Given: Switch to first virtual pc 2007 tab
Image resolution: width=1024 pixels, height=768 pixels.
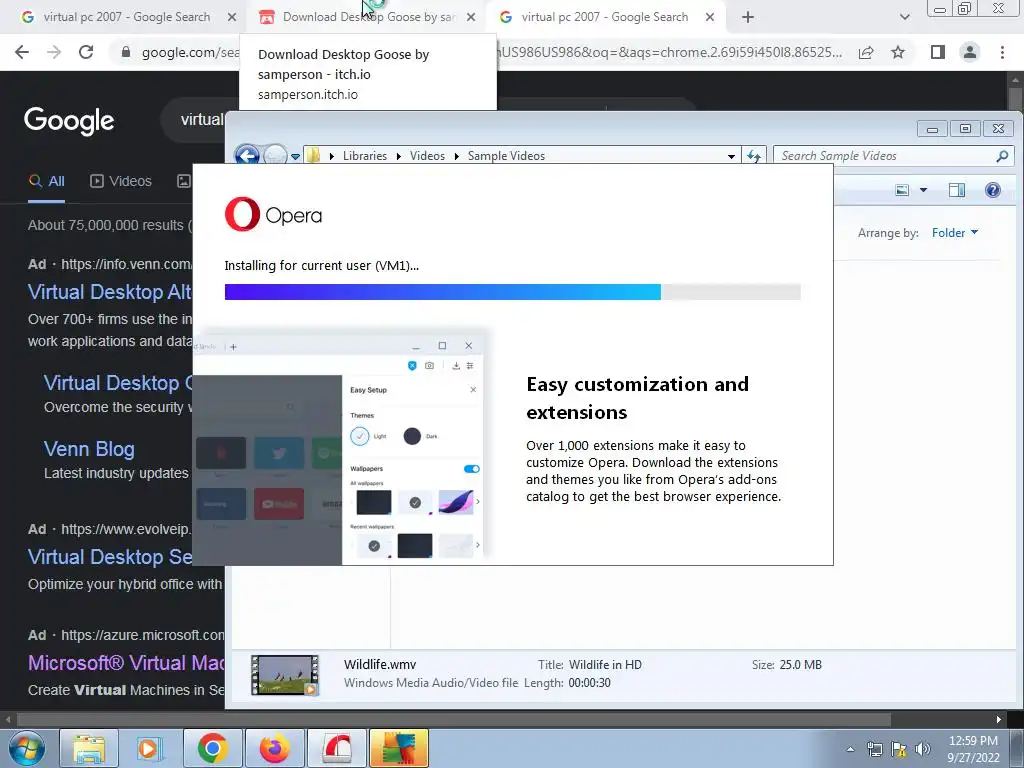Looking at the screenshot, I should 127,17.
